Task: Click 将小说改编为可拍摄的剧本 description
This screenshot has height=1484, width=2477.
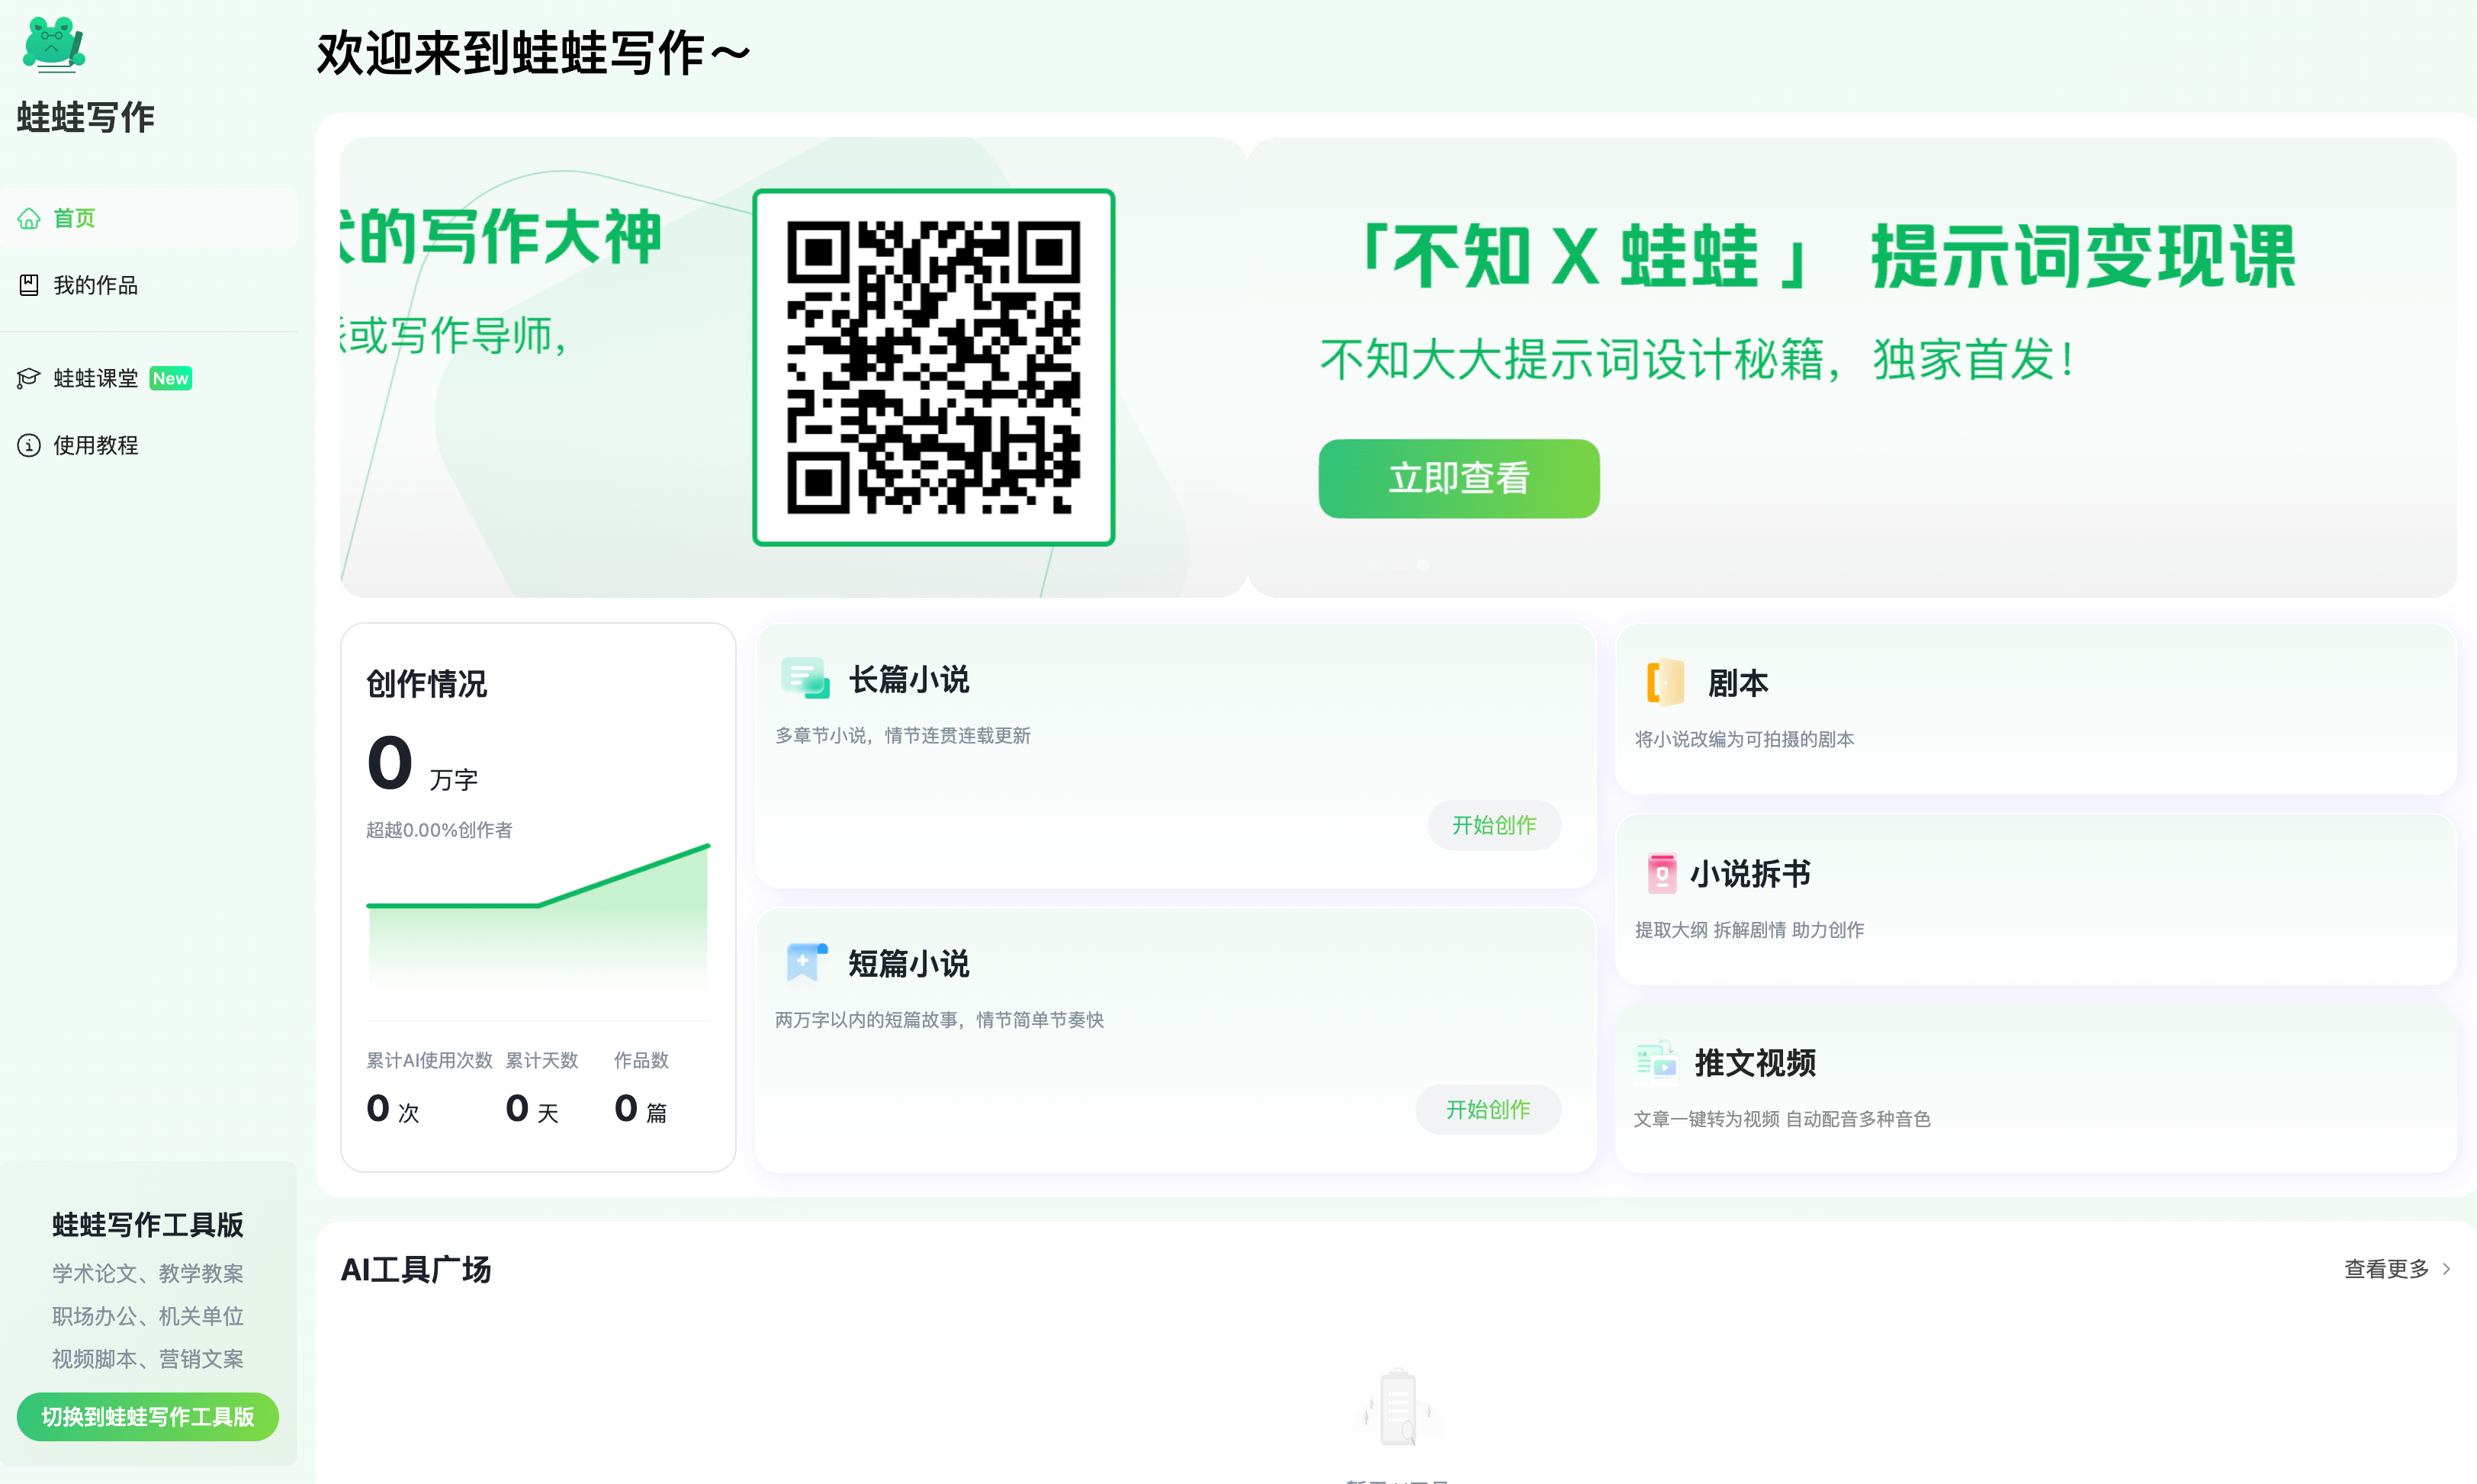Action: [x=1744, y=739]
